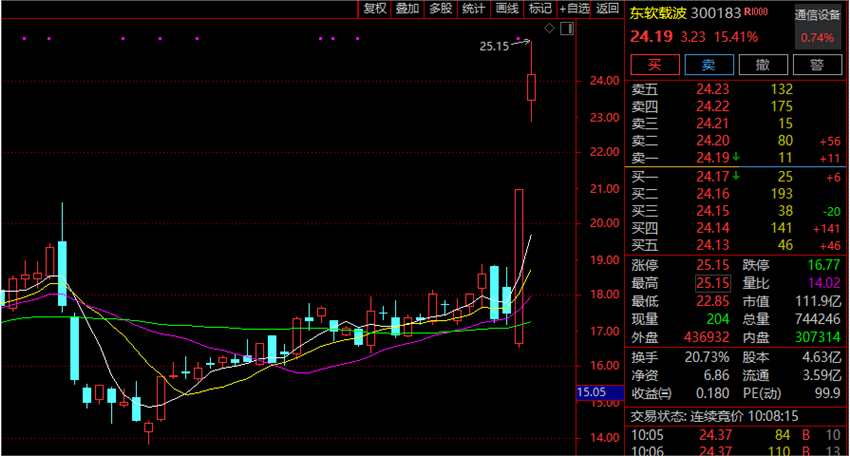Click 内盘 value 307314
Screen dimensions: 850x456
[x=818, y=337]
